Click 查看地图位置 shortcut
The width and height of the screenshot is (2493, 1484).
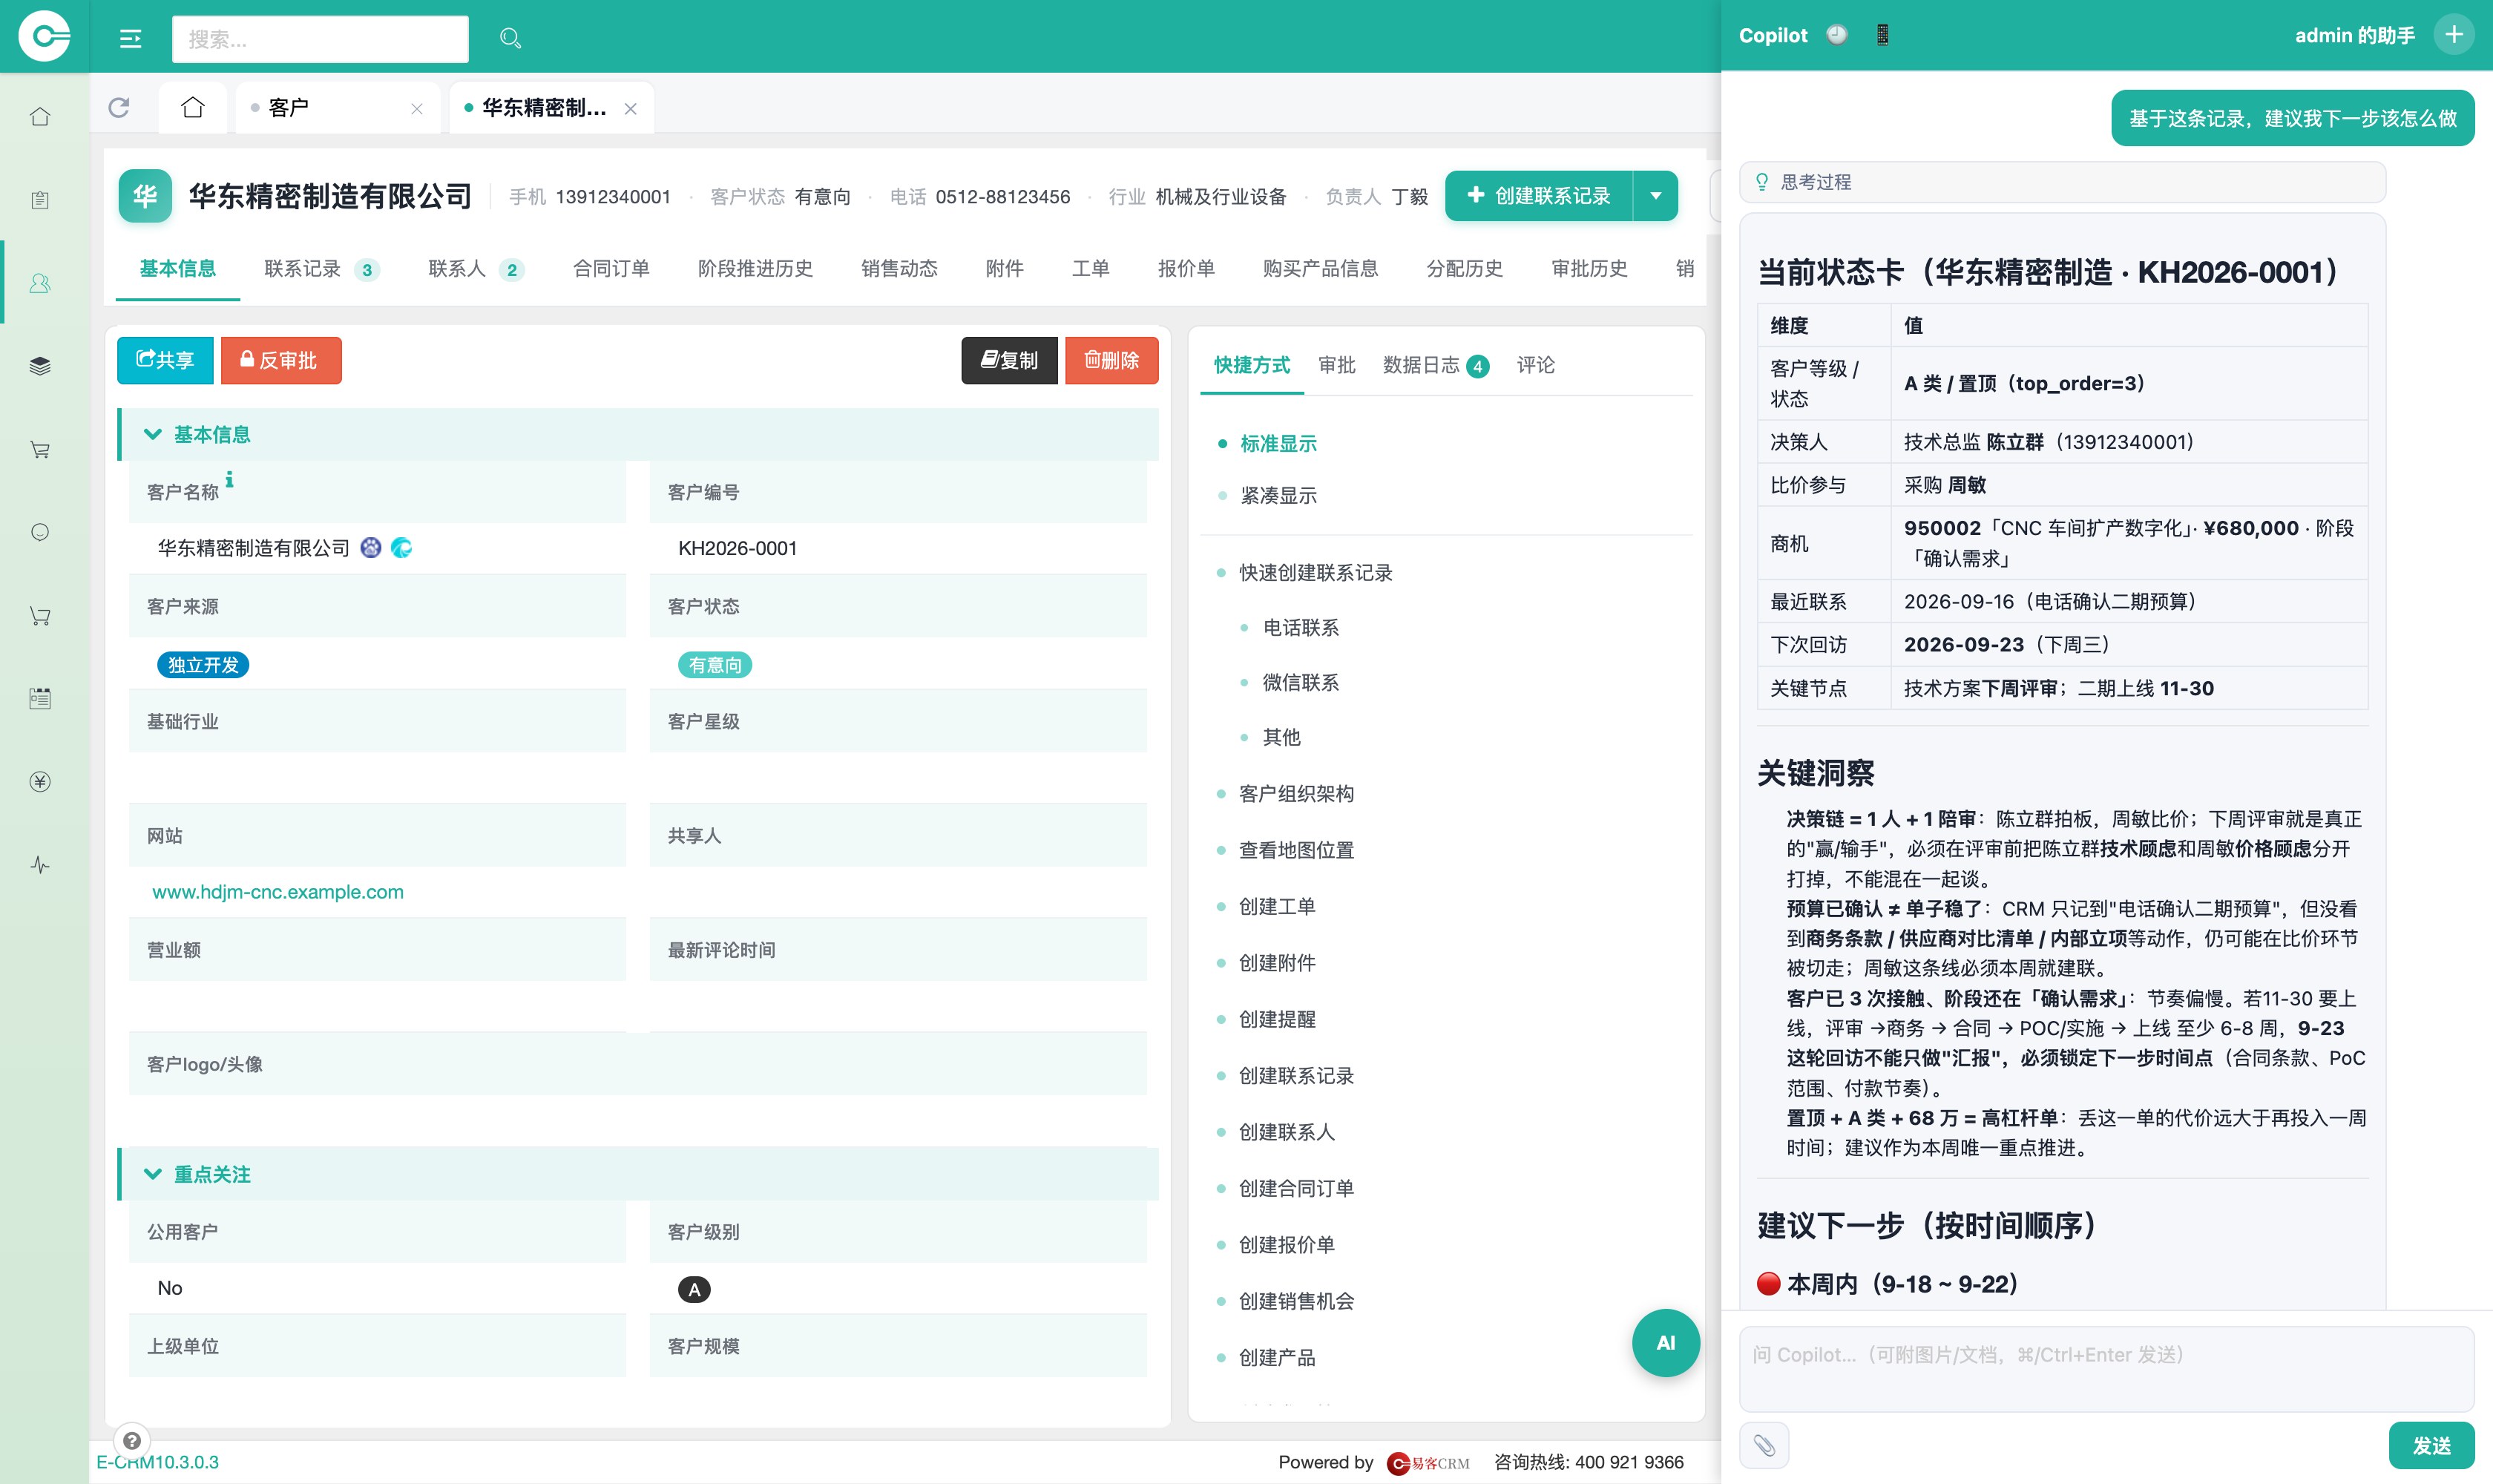coord(1296,850)
